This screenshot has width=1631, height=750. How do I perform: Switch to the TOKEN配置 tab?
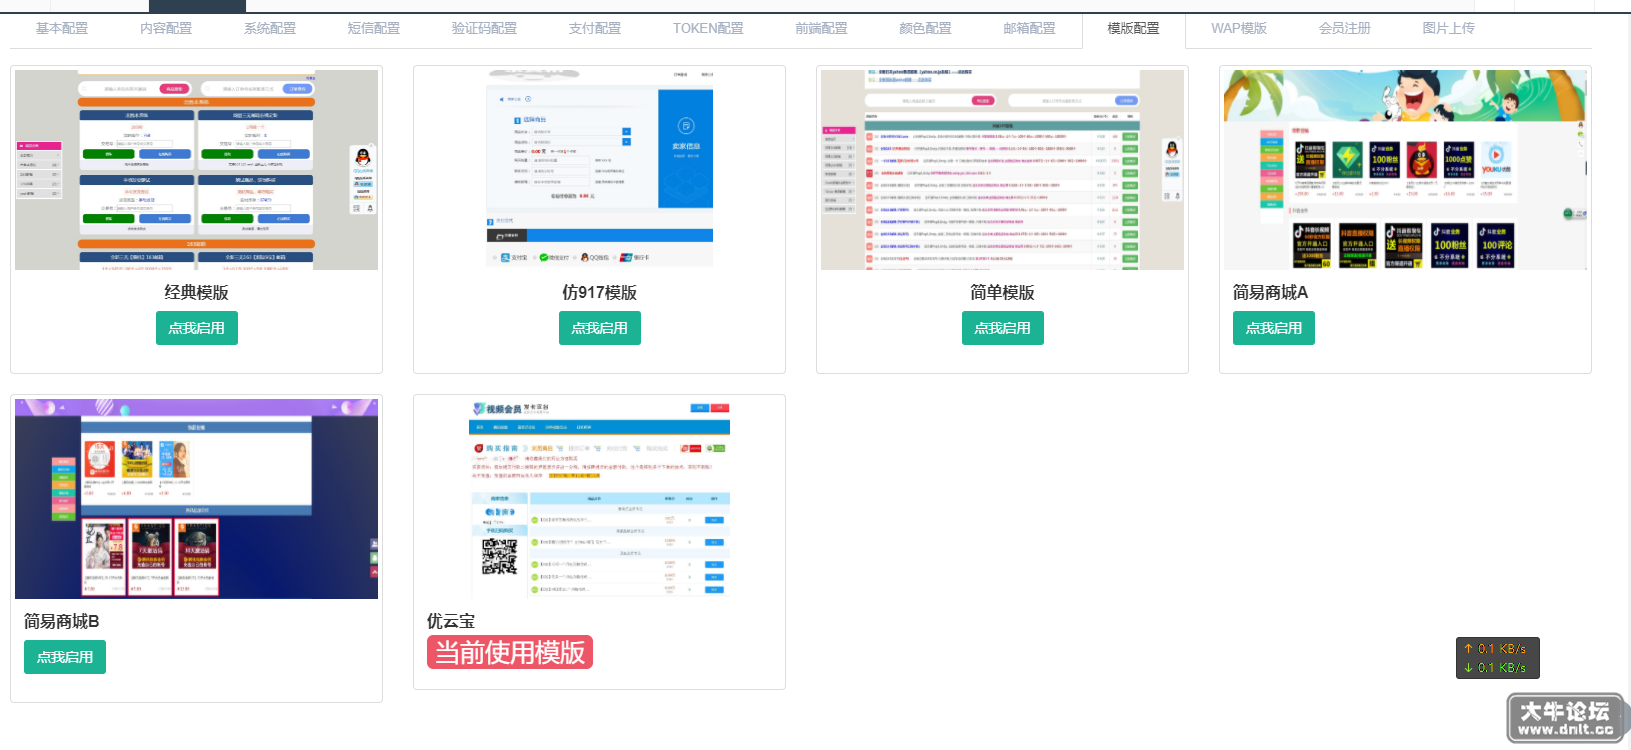click(x=708, y=29)
